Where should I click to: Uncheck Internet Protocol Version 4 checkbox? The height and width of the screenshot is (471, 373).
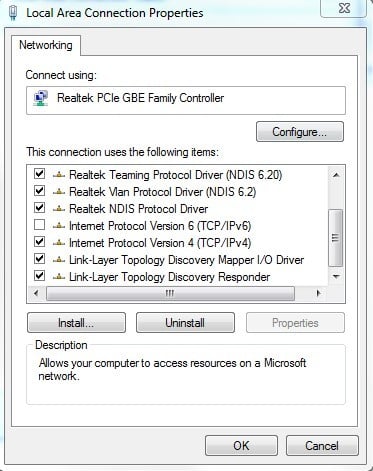point(40,241)
